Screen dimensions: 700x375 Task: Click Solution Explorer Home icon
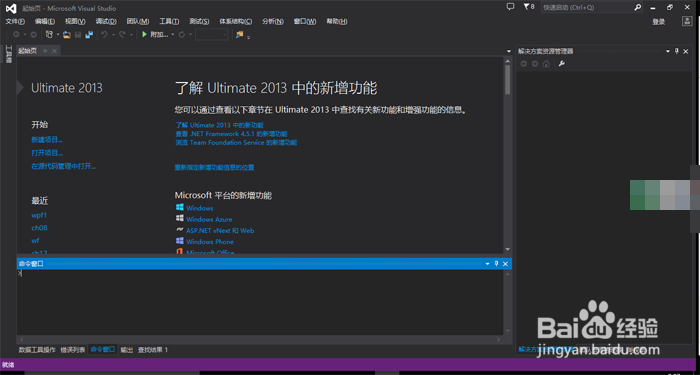(546, 64)
